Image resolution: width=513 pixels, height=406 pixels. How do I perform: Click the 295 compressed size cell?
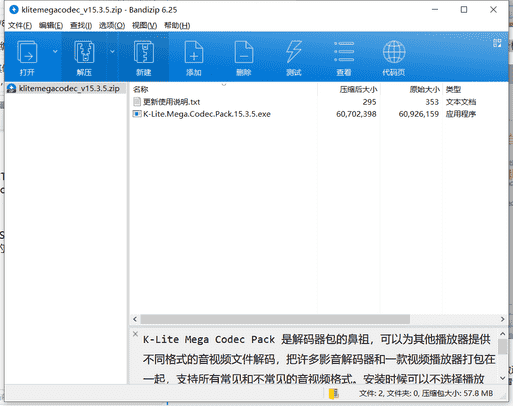[x=370, y=102]
